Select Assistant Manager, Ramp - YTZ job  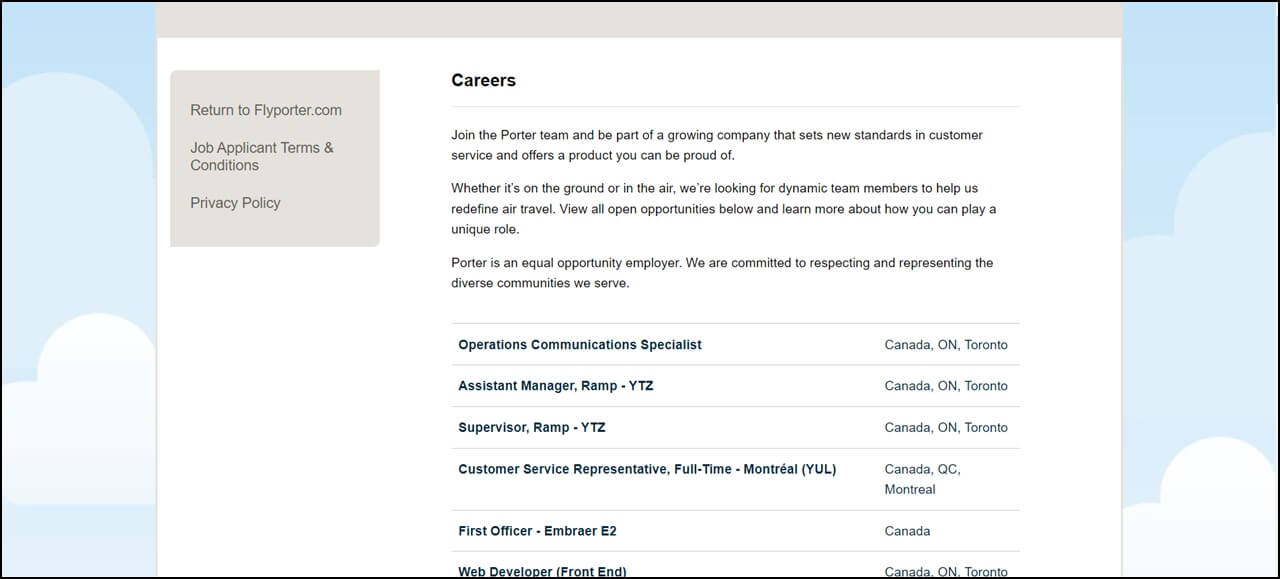[x=556, y=386]
